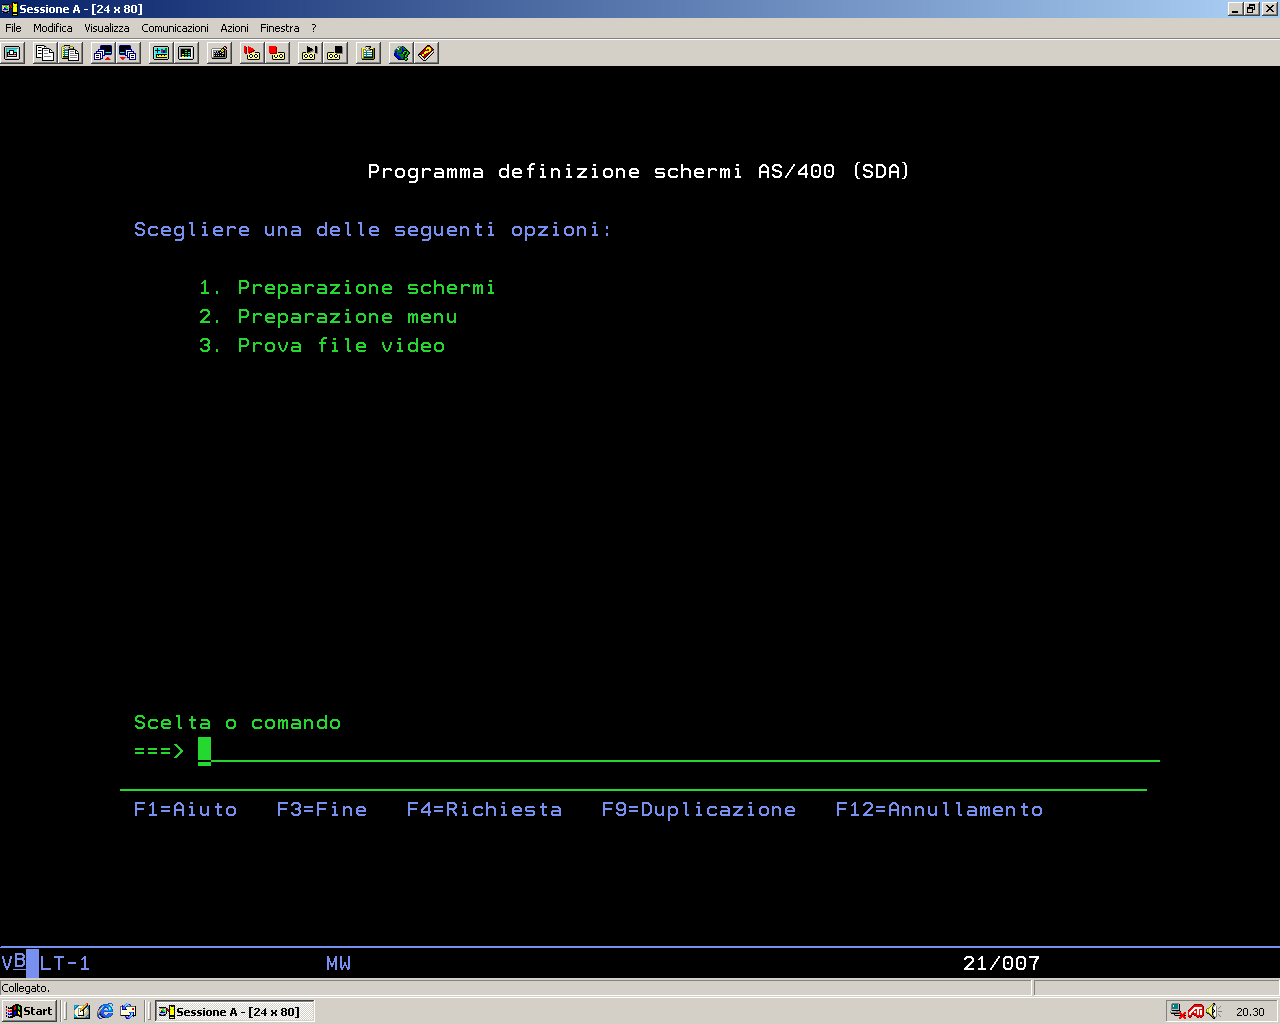
Task: Click the 'Scelta o comando' label
Action: [x=237, y=723]
